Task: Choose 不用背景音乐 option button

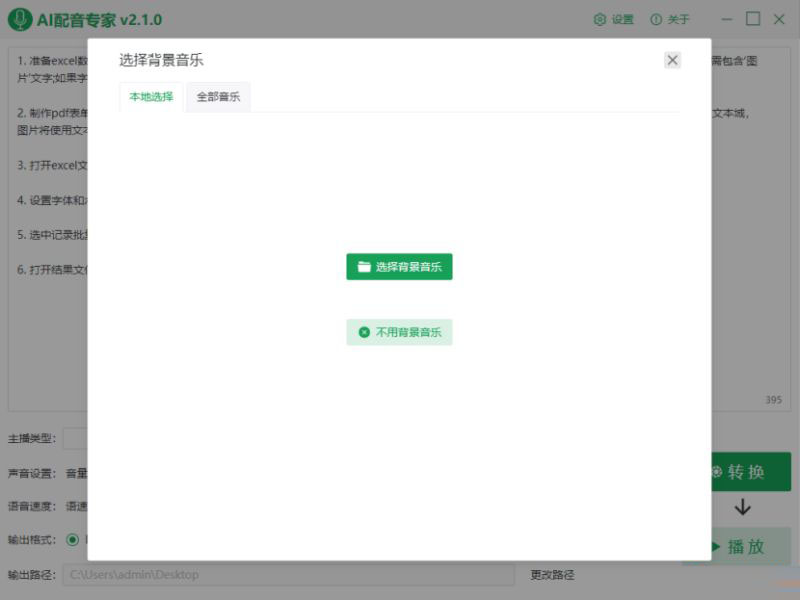Action: coord(399,332)
